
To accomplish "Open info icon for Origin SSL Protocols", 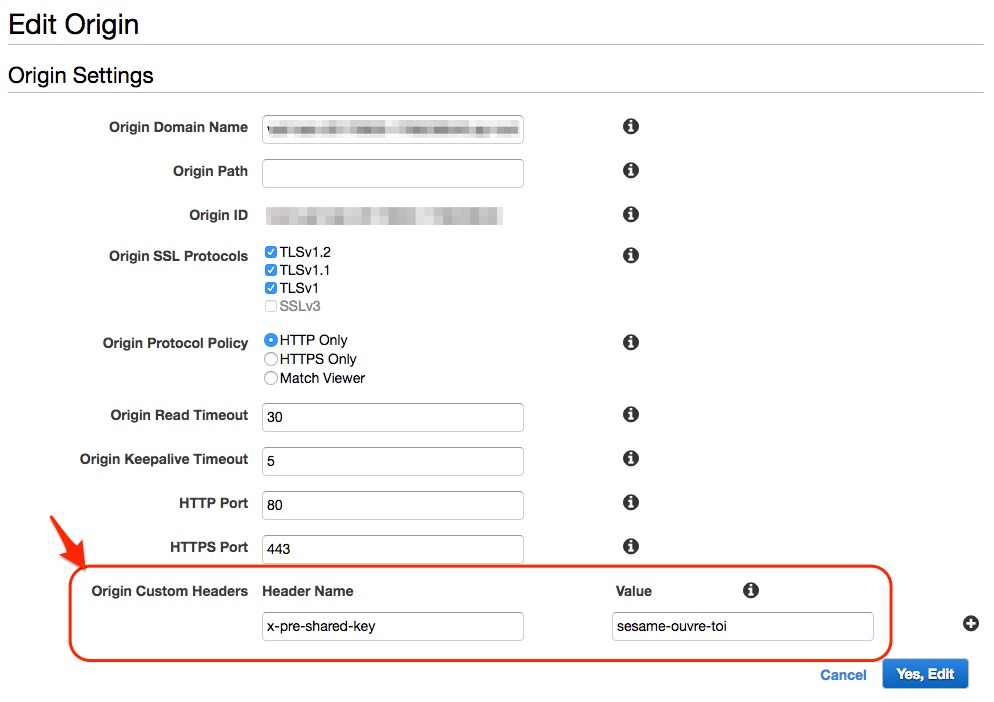I will coord(631,256).
